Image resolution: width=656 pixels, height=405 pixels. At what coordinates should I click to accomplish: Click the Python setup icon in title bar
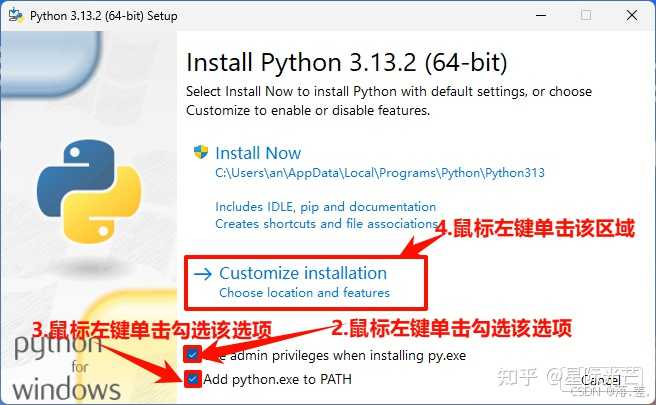15,15
